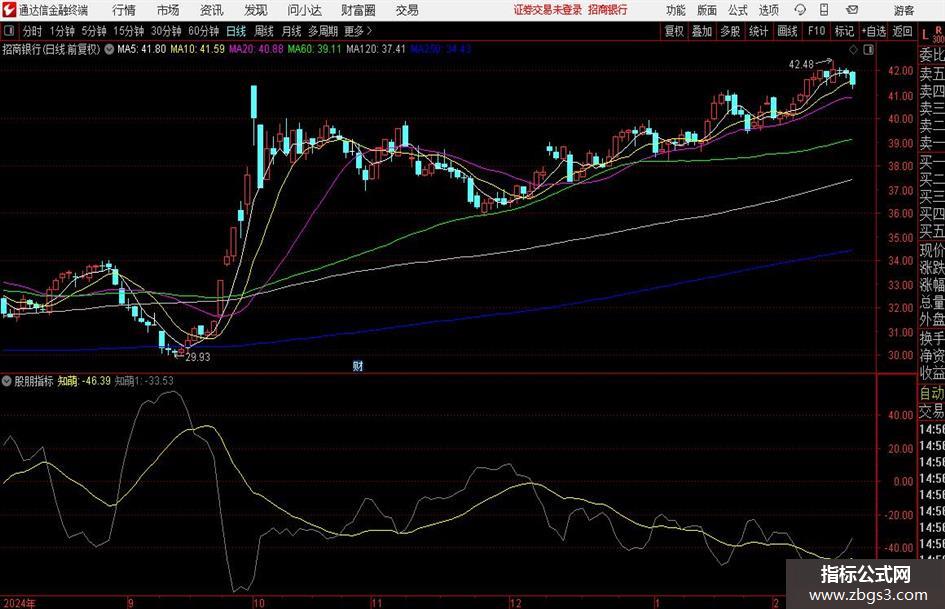Click month 12 on the time axis

point(515,603)
